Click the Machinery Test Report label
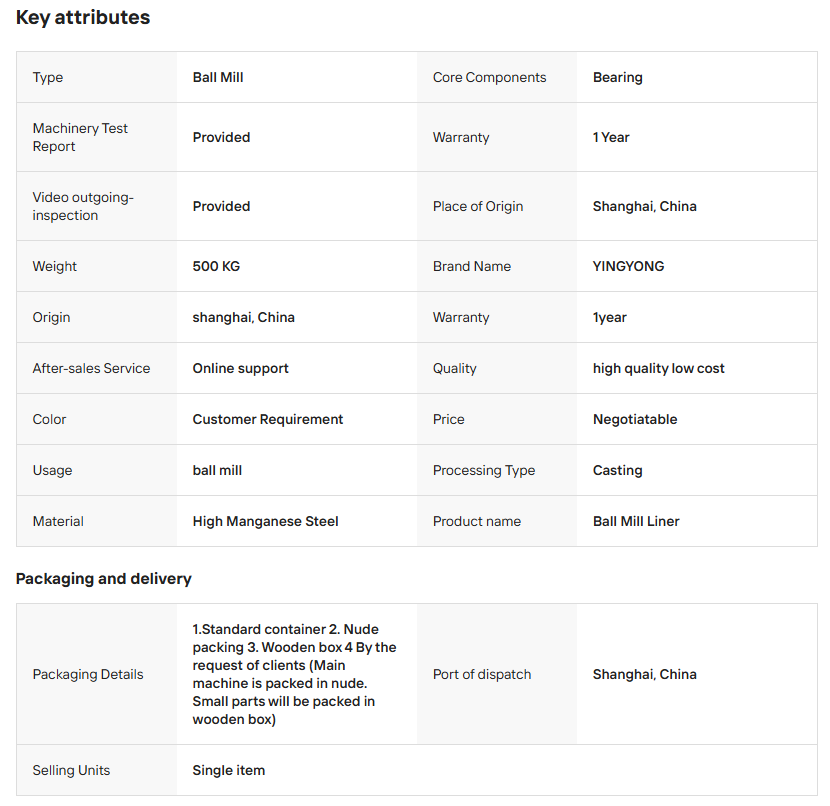The image size is (830, 806). (x=80, y=137)
